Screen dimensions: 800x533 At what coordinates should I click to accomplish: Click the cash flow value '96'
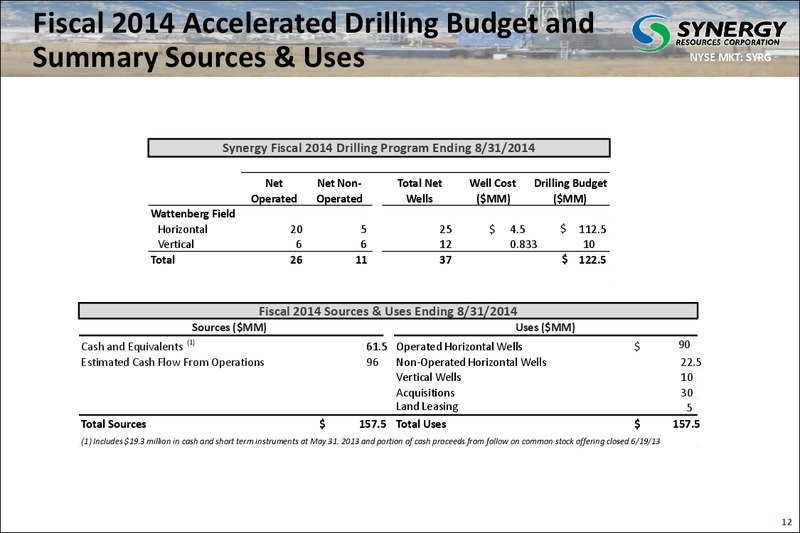372,362
